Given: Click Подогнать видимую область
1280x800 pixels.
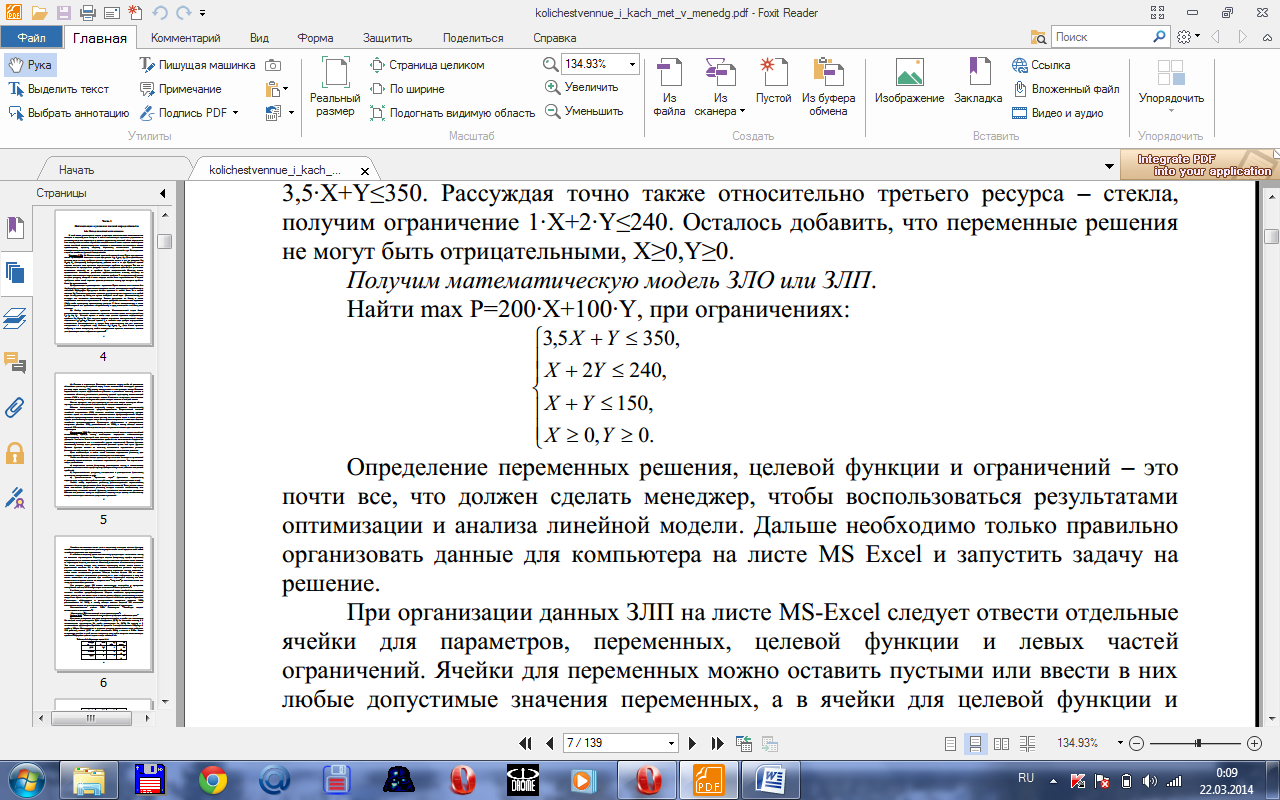Looking at the screenshot, I should (452, 113).
